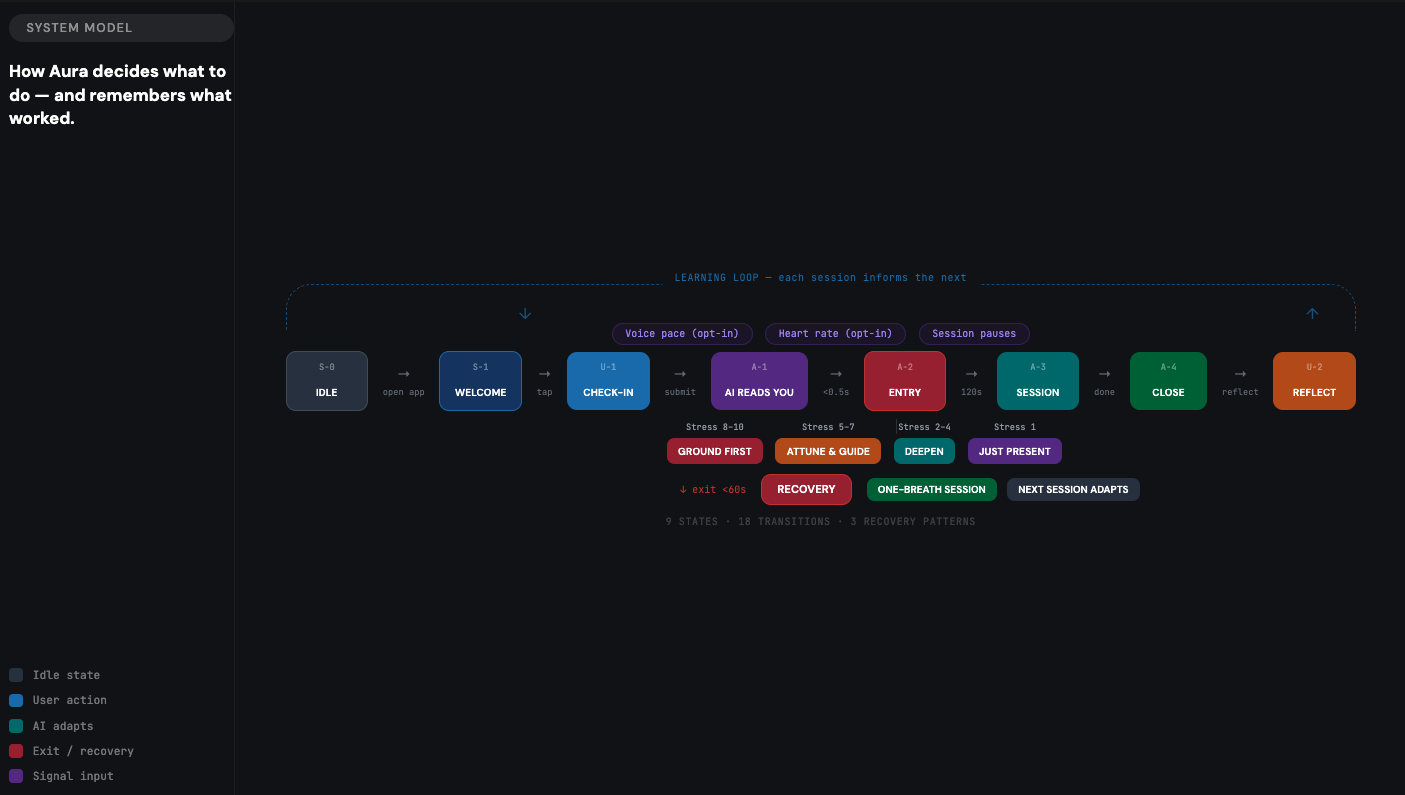
Task: Expand the submit transition arrow
Action: pos(679,381)
